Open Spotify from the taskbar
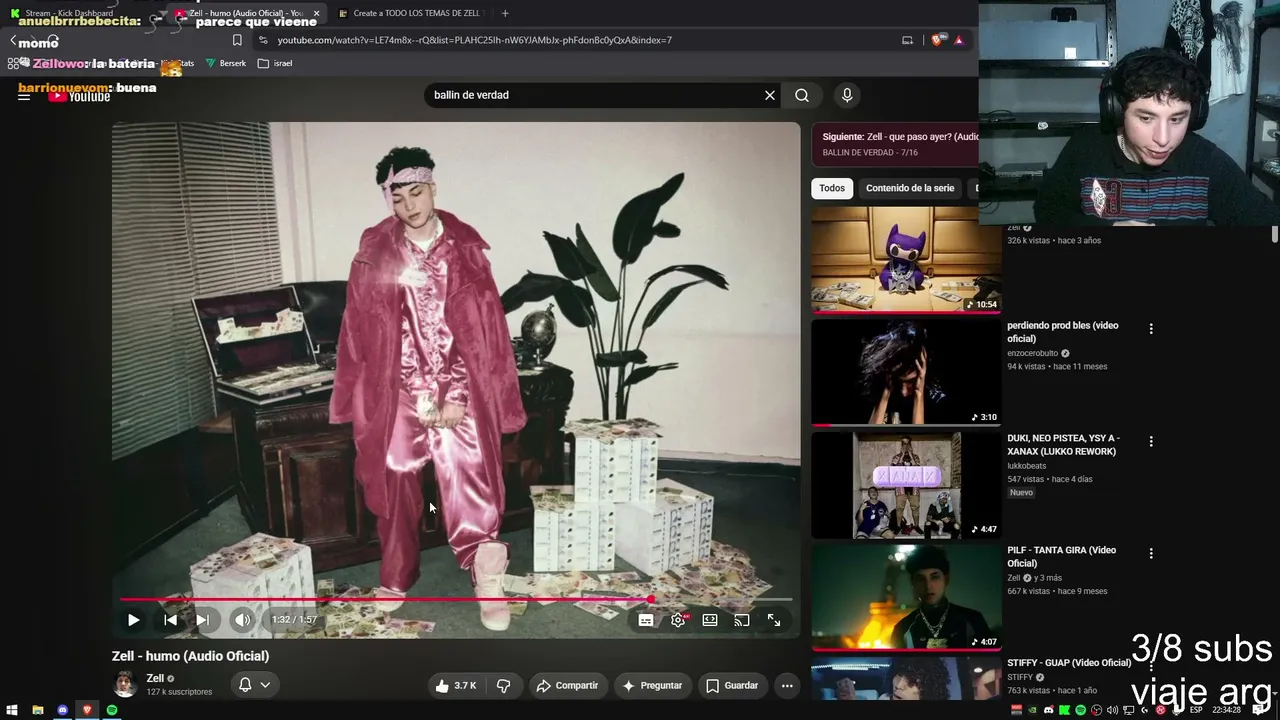The image size is (1280, 720). tap(112, 710)
